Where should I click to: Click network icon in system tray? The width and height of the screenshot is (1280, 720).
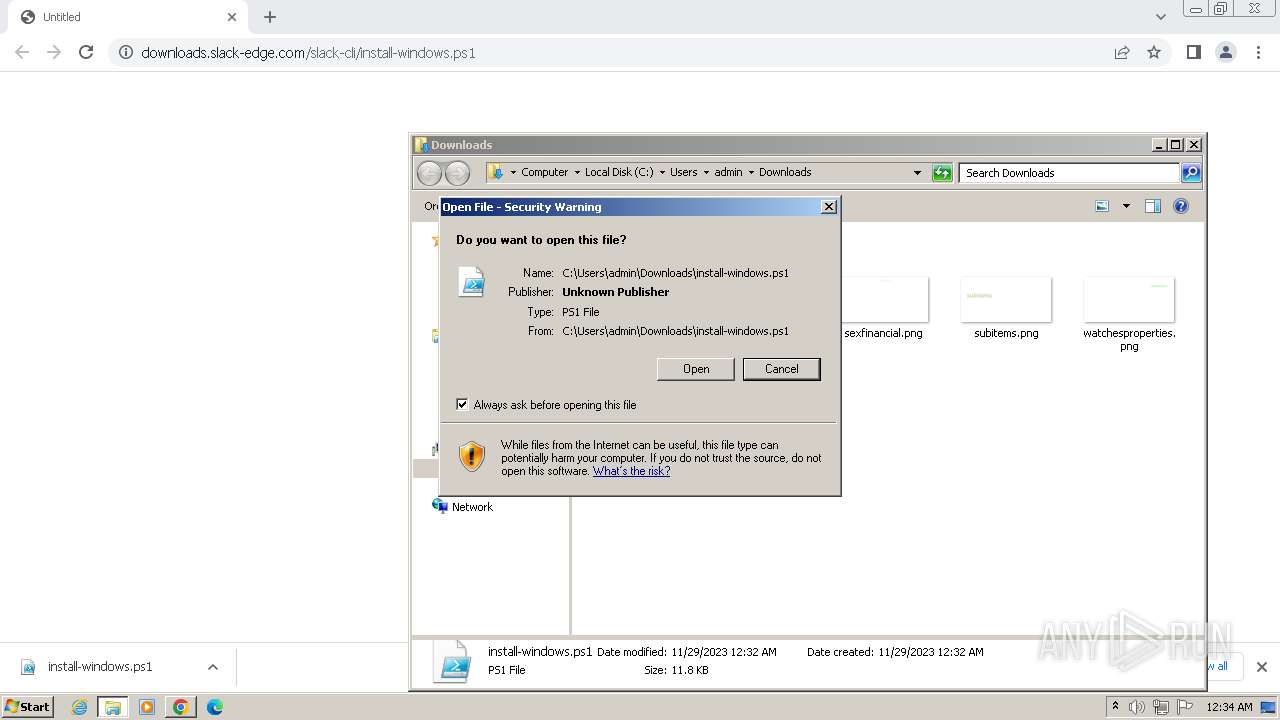coord(1161,707)
